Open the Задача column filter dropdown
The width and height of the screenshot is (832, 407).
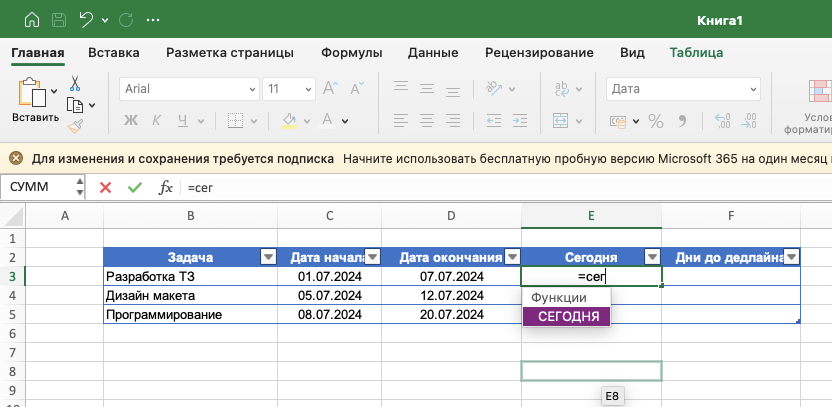click(x=268, y=257)
